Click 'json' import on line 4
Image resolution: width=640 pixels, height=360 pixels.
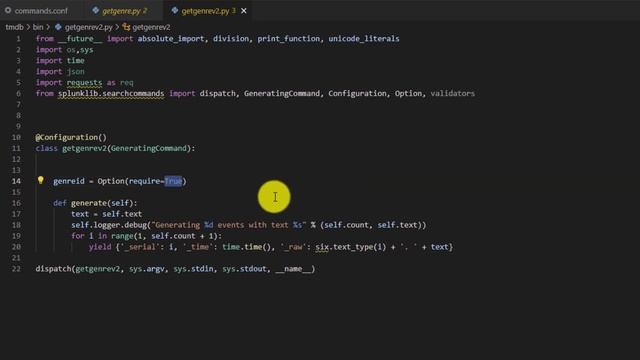coord(76,71)
